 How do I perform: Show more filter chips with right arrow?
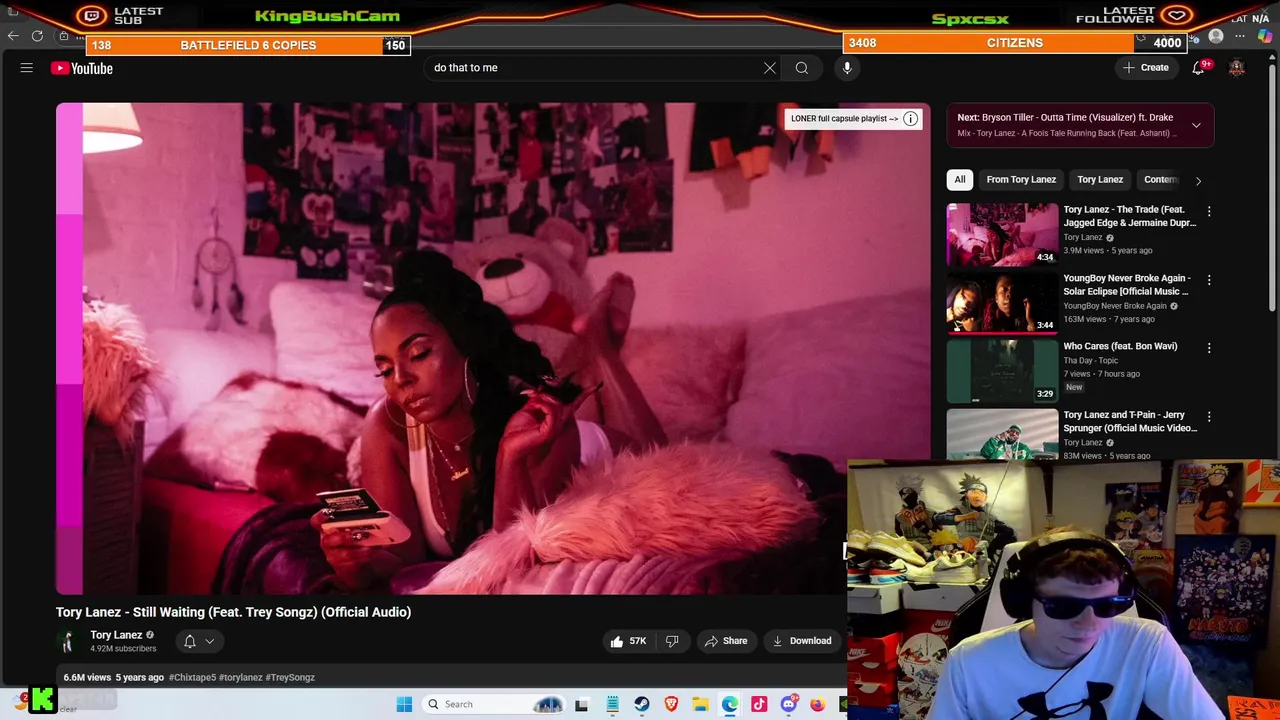1198,181
